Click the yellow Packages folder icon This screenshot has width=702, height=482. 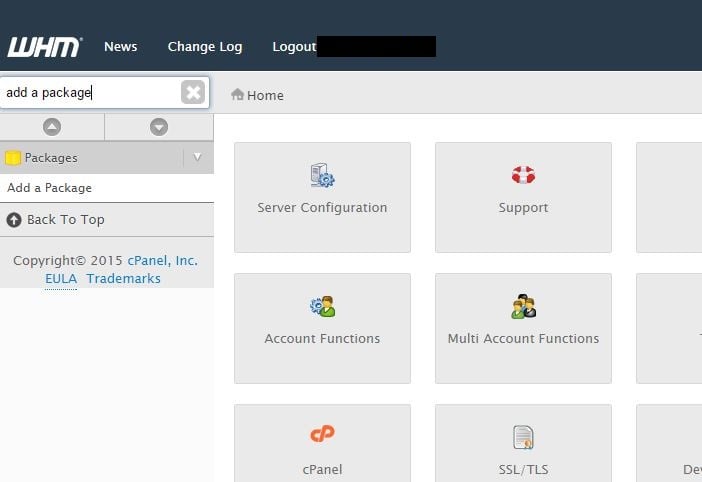pos(13,158)
